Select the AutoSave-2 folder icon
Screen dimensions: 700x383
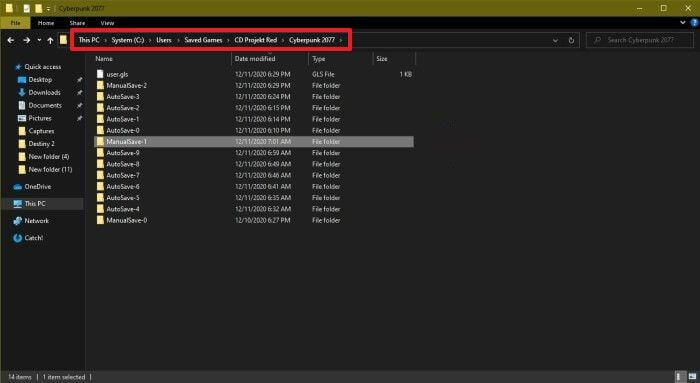click(x=100, y=108)
